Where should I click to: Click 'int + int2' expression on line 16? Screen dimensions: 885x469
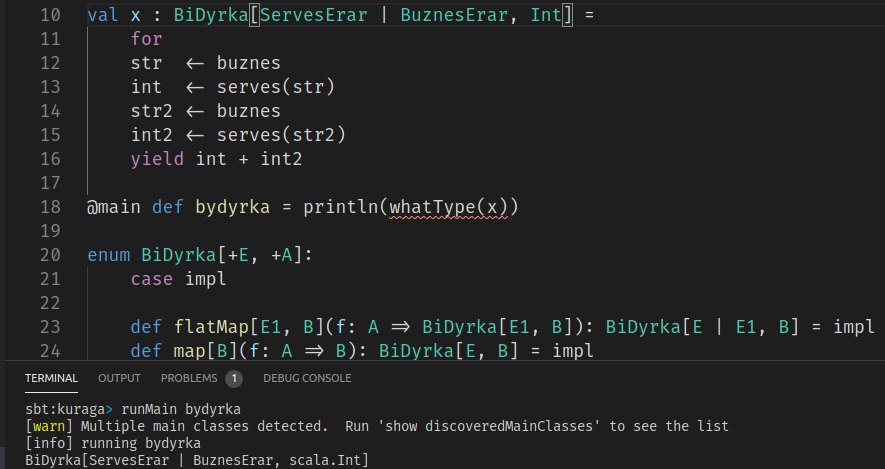point(249,159)
